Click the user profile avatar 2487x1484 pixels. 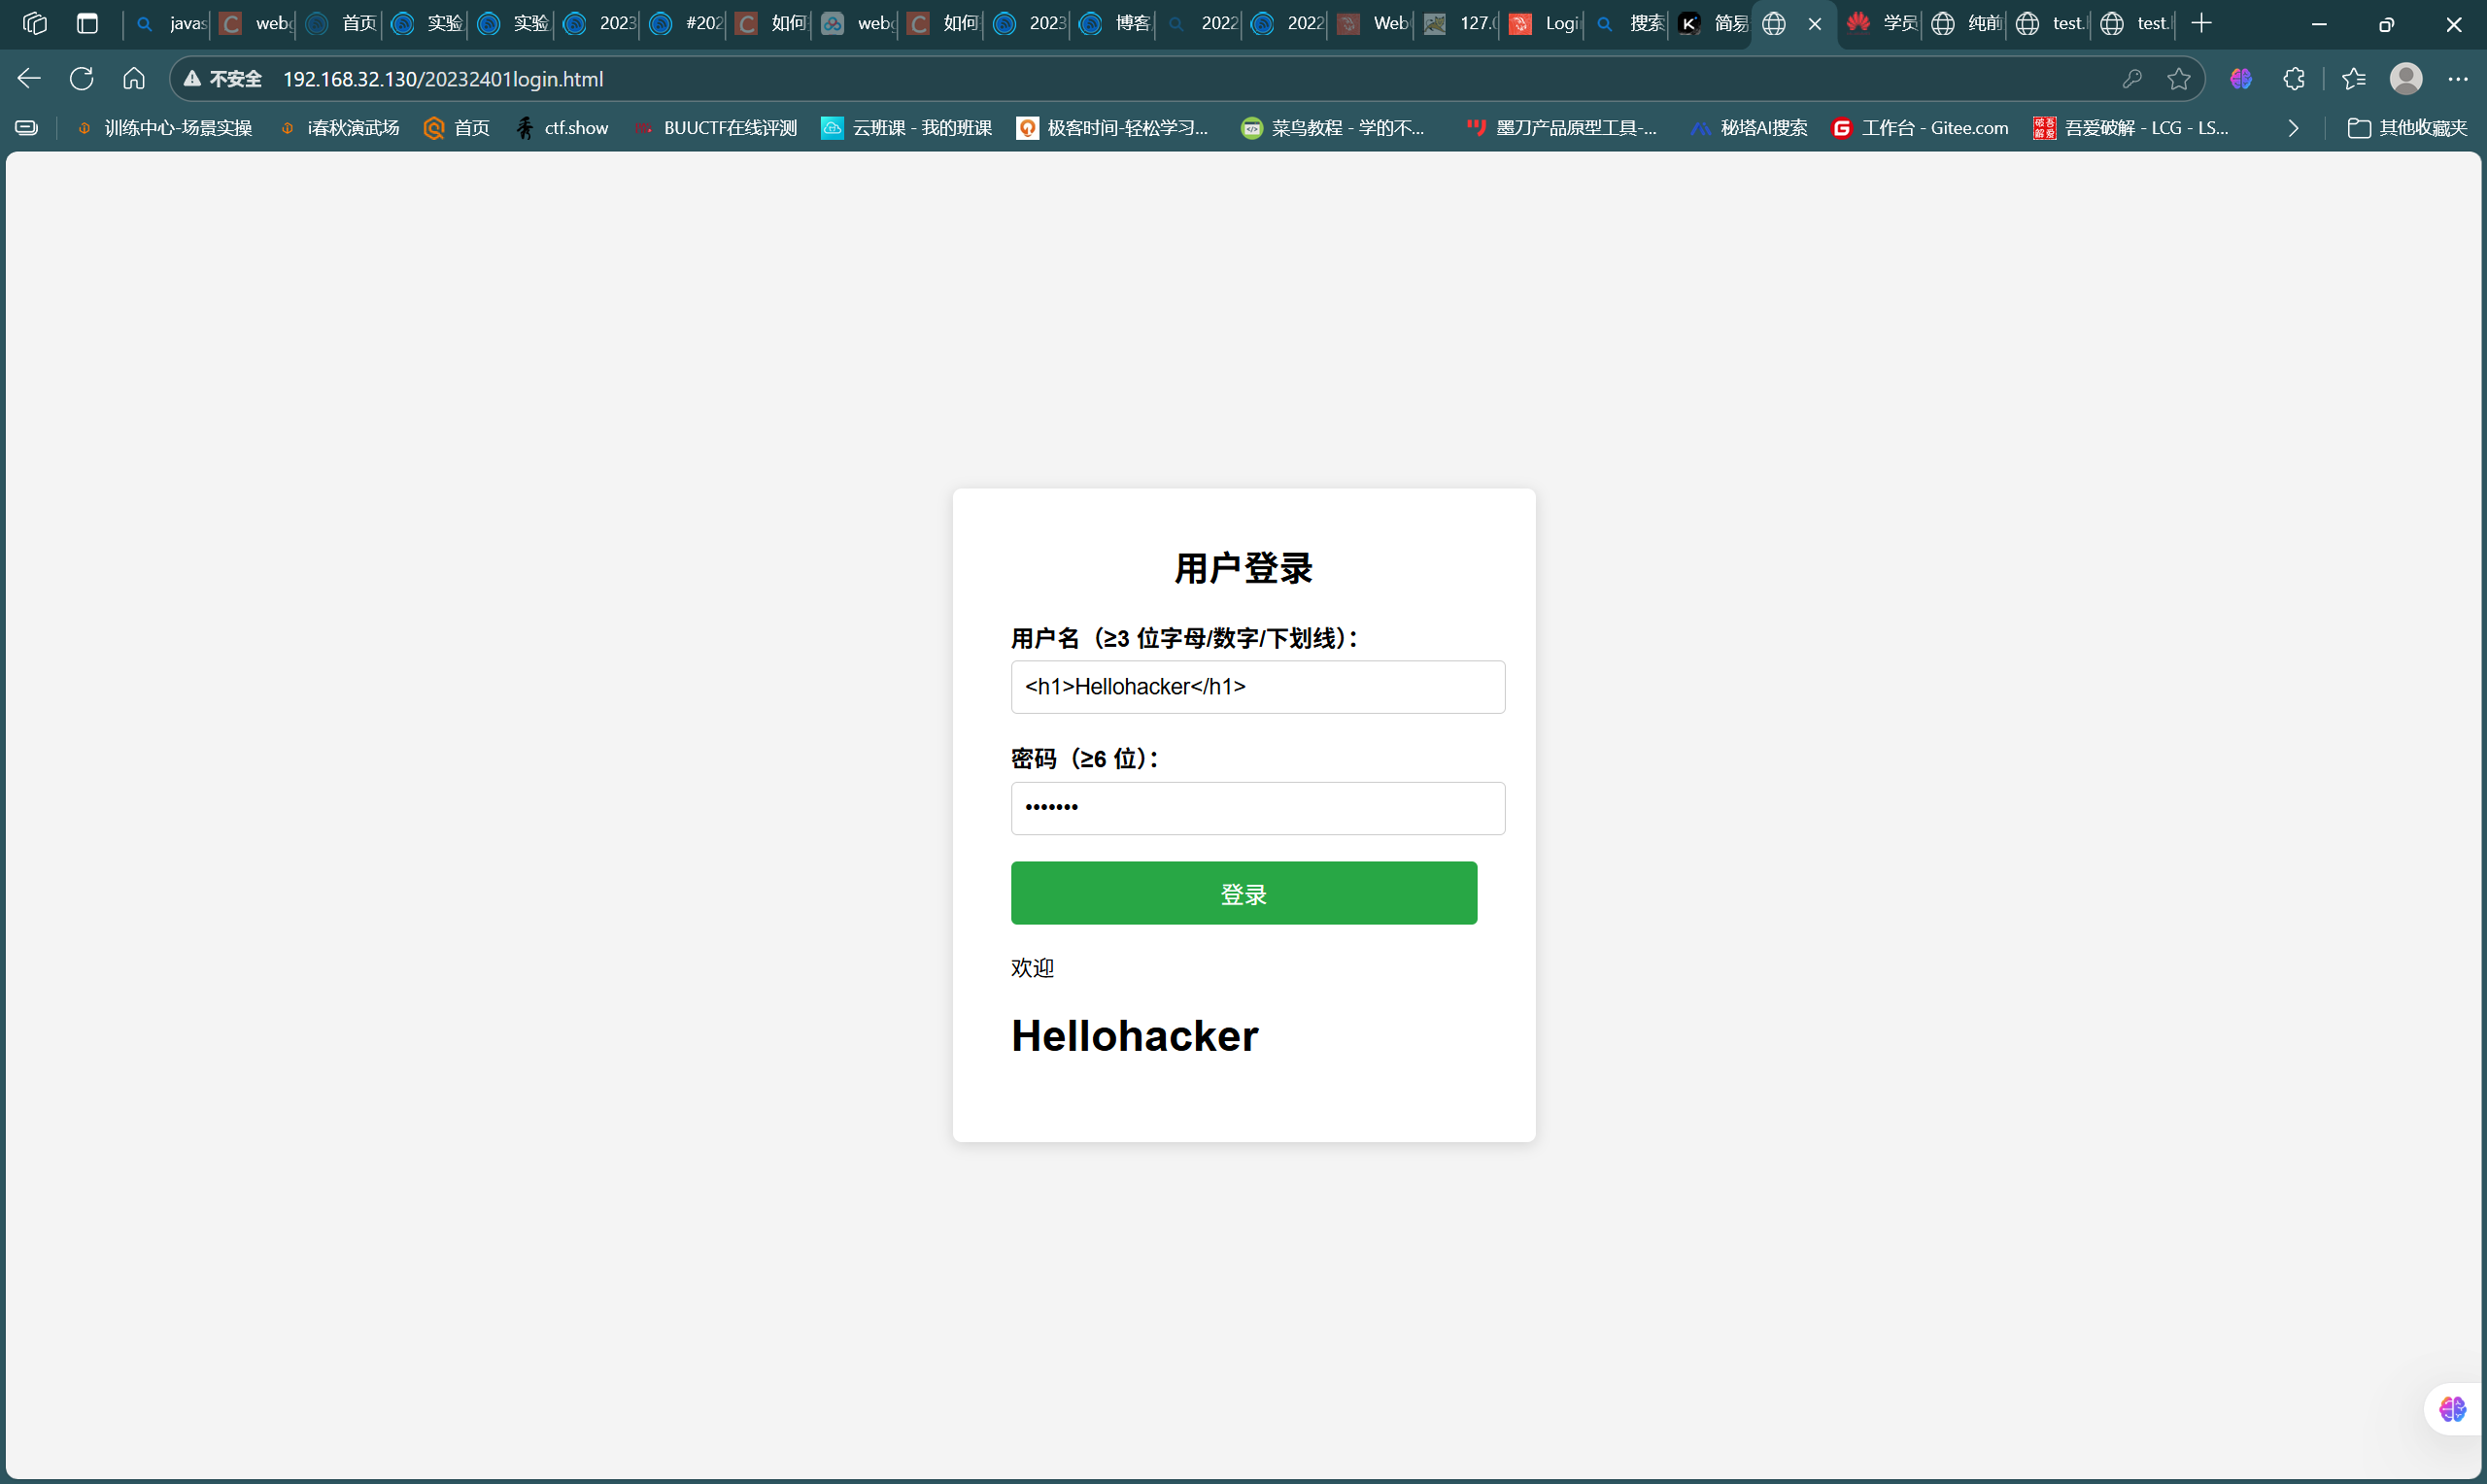point(2405,79)
